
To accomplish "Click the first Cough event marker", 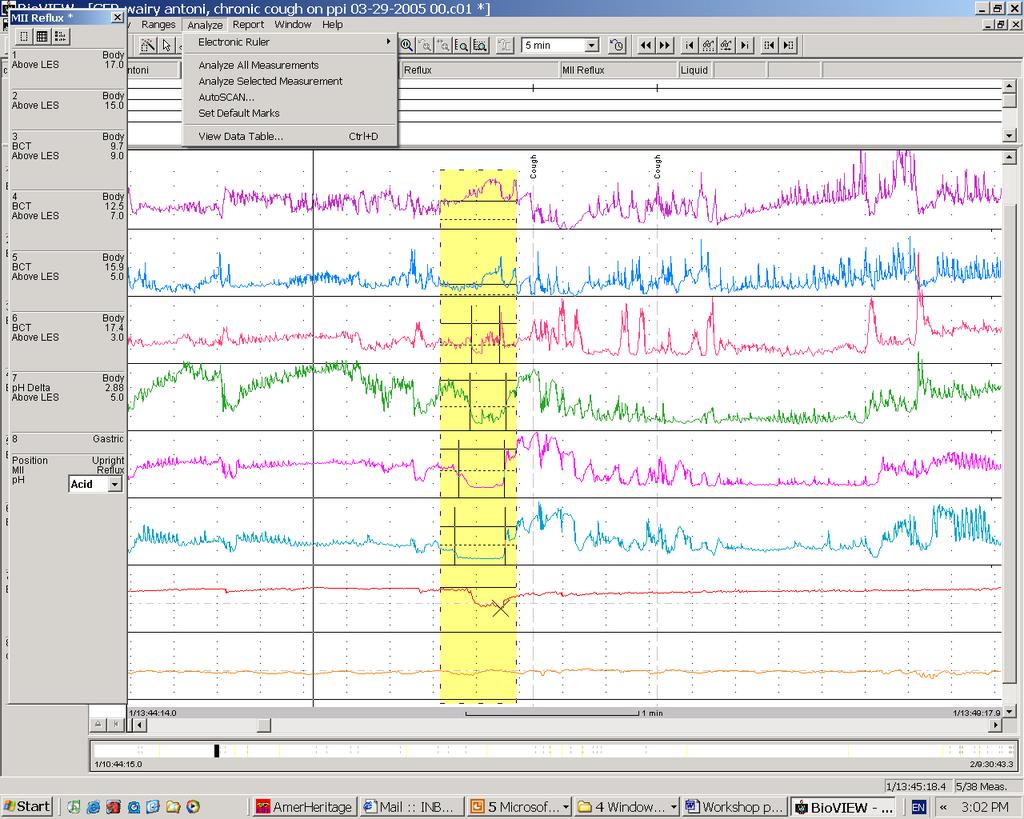I will pos(534,167).
